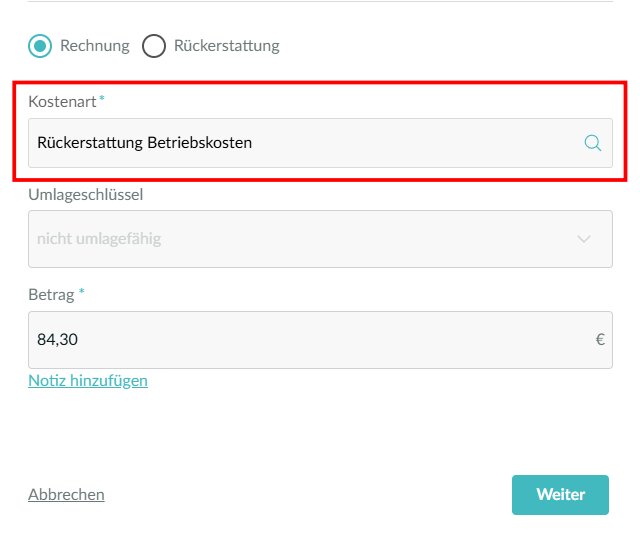Select the Rechnung radio button
This screenshot has height=542, width=640.
click(x=40, y=46)
